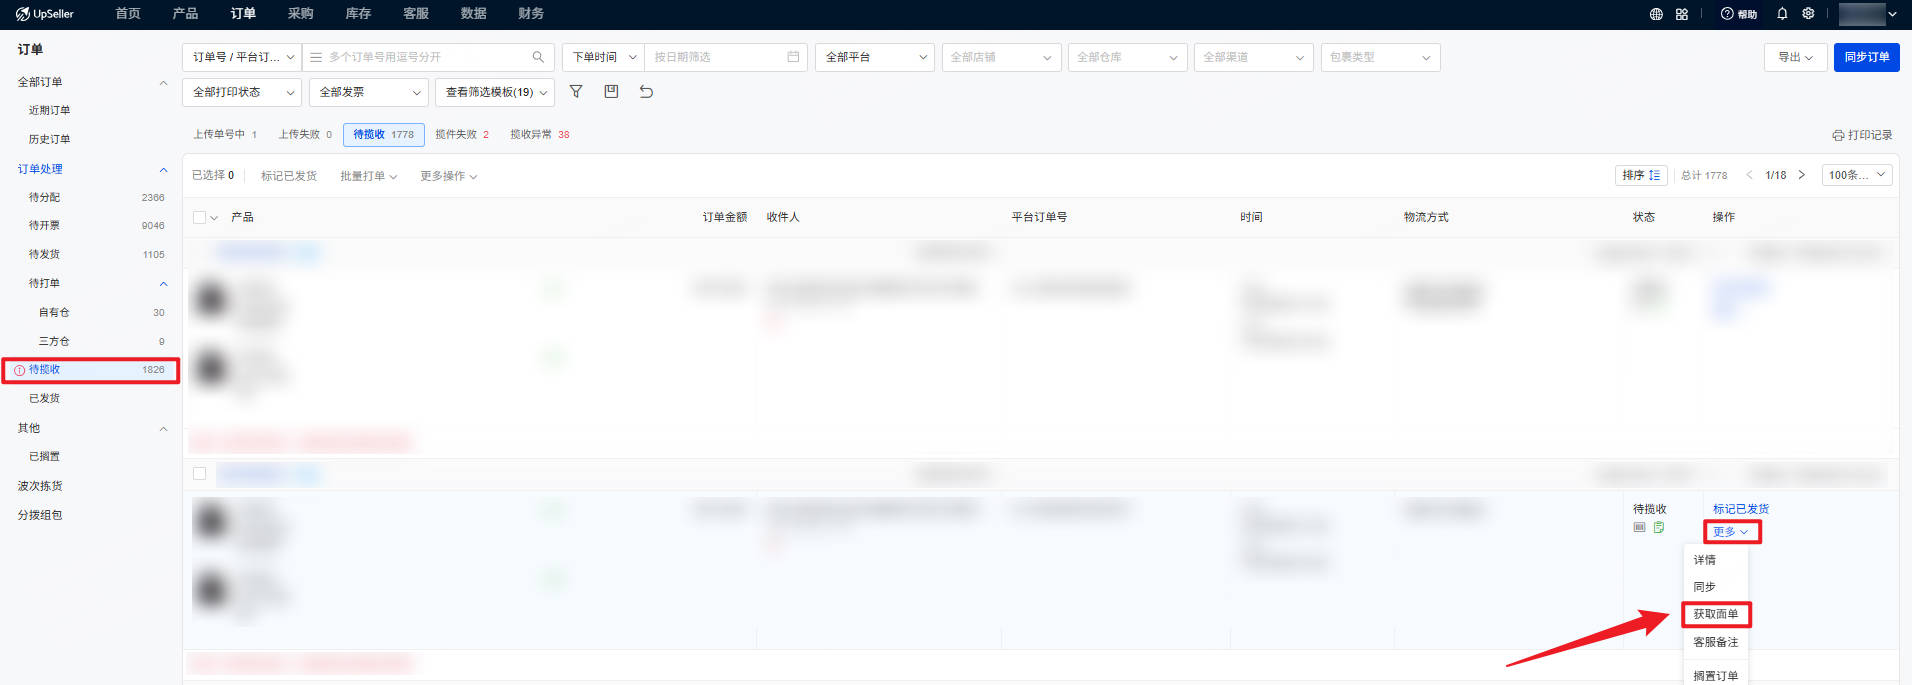Viewport: 1912px width, 685px height.
Task: Open the settings gear icon
Action: coord(1808,14)
